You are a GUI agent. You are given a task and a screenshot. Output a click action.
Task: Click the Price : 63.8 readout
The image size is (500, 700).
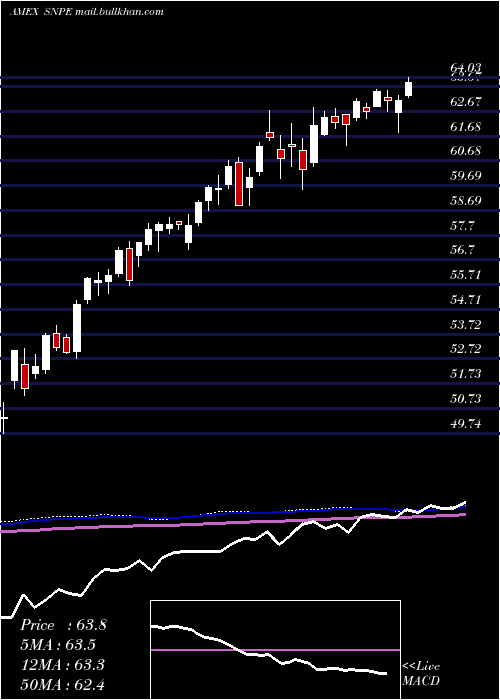pyautogui.click(x=63, y=625)
